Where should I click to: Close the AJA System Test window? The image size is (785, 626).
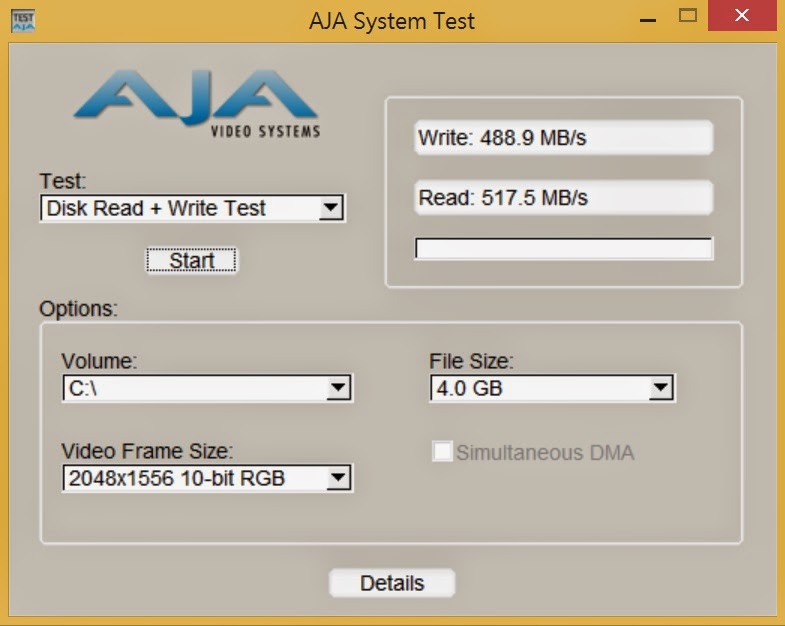click(742, 16)
